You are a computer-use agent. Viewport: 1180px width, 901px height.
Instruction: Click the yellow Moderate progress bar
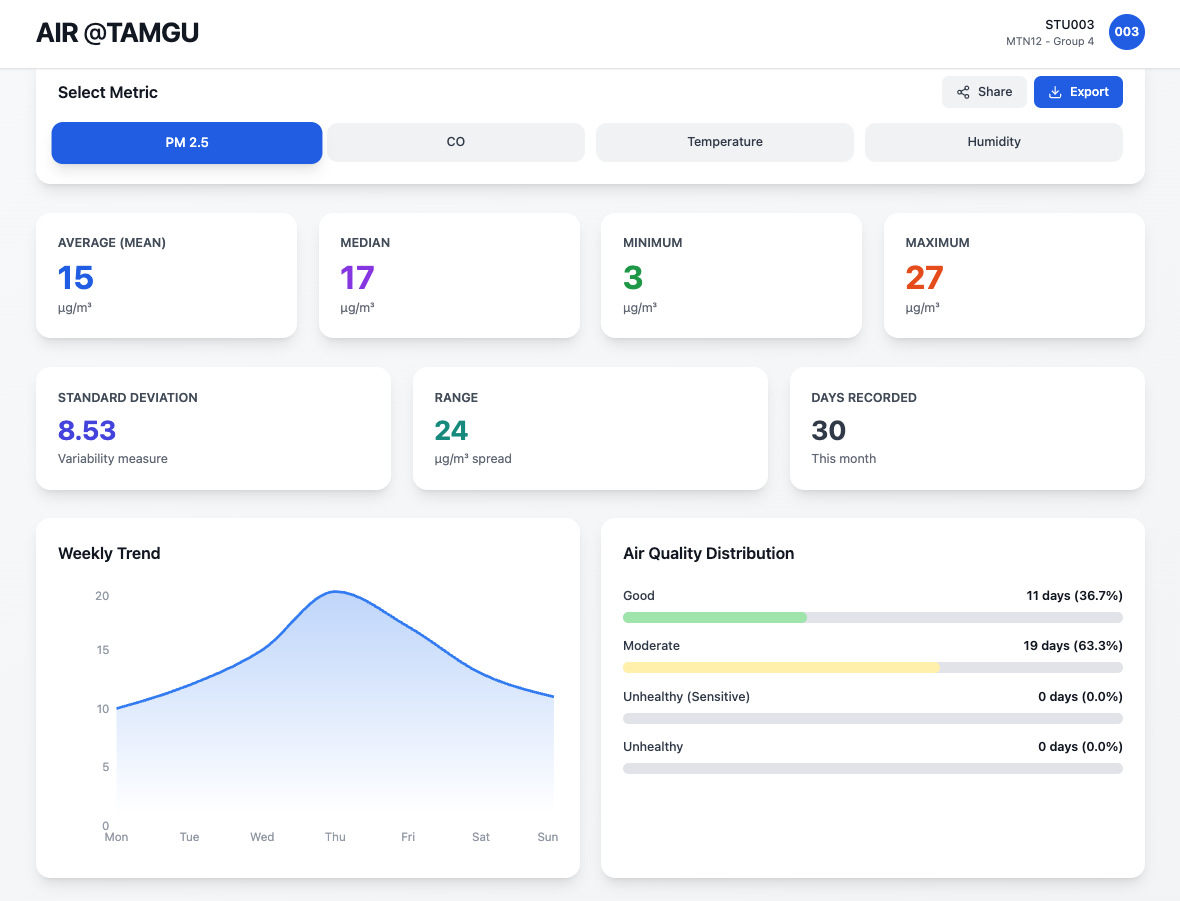tap(781, 667)
